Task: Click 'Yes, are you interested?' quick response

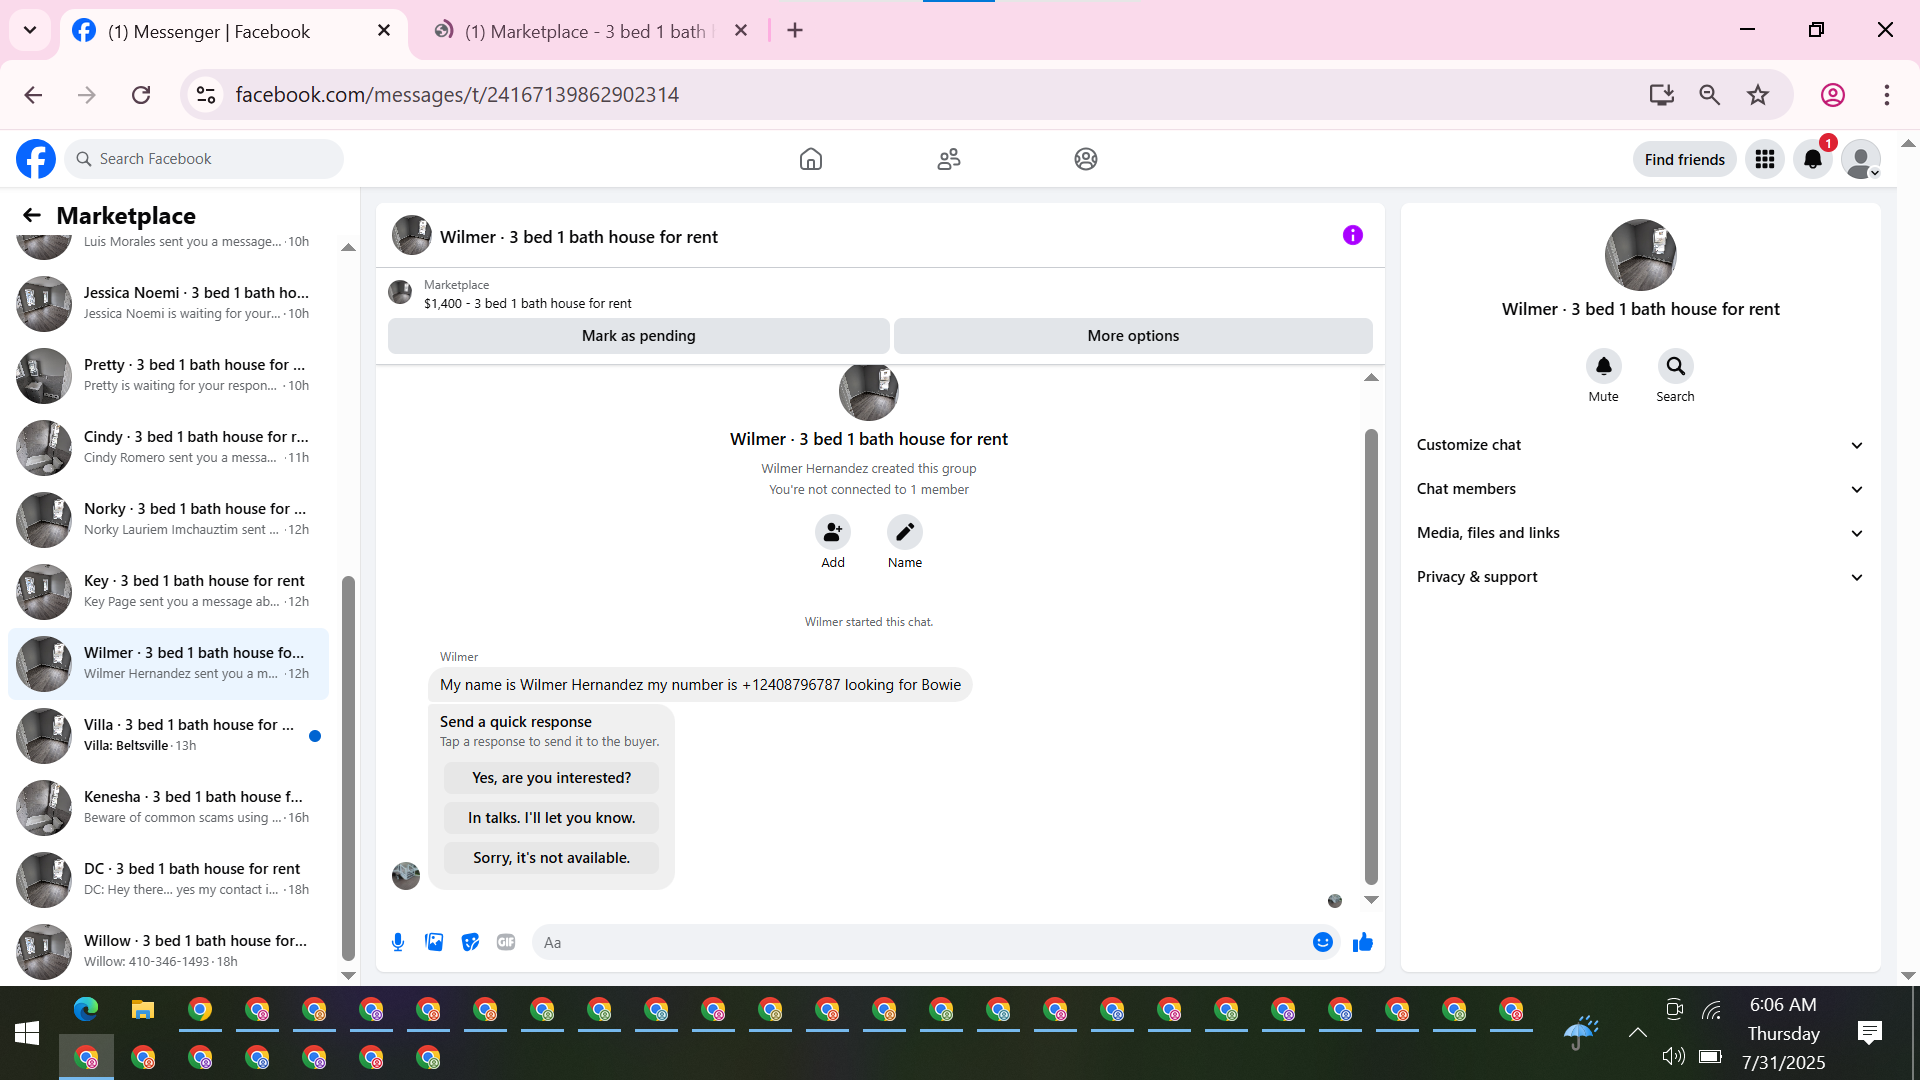Action: 551,778
